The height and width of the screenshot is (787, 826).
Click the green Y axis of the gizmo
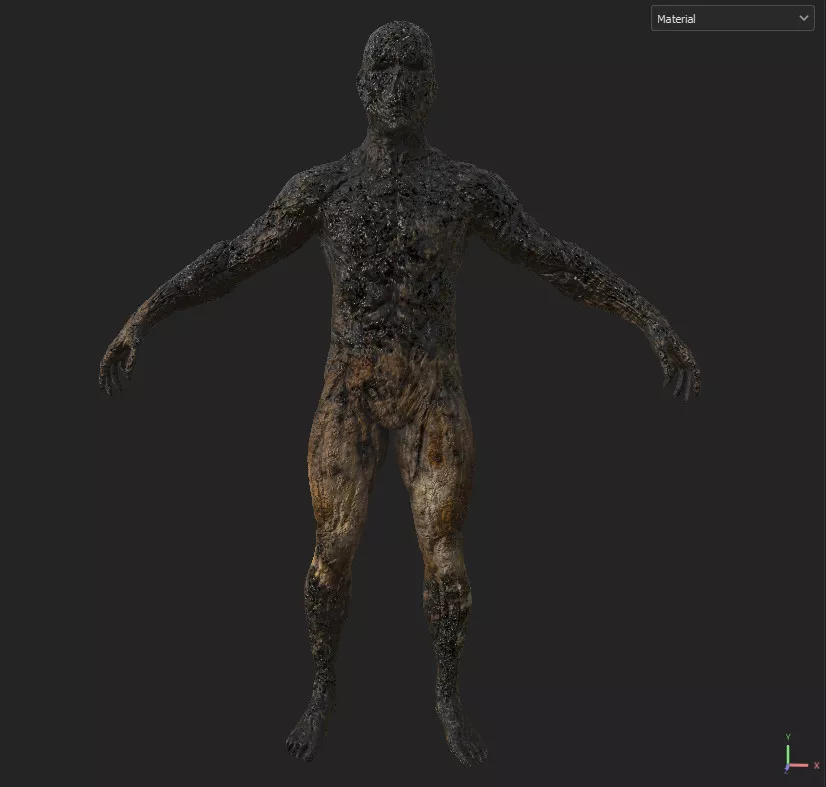pos(789,755)
